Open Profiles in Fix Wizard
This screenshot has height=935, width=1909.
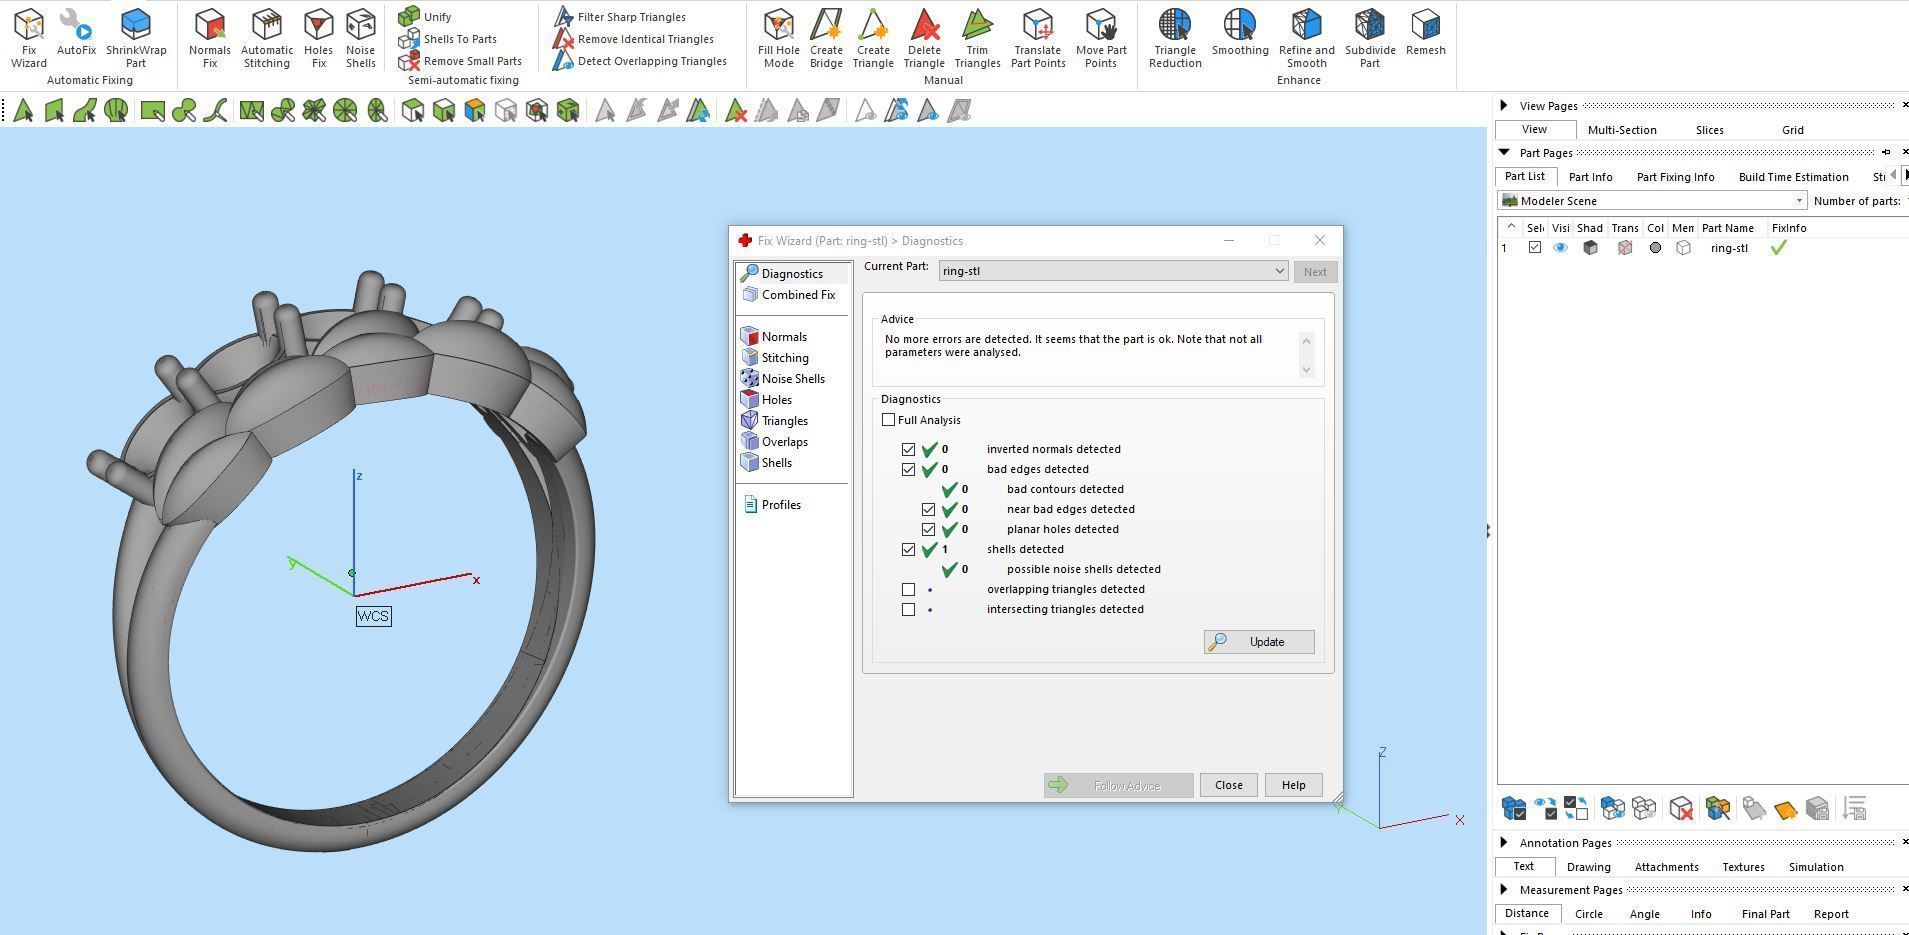[x=772, y=505]
